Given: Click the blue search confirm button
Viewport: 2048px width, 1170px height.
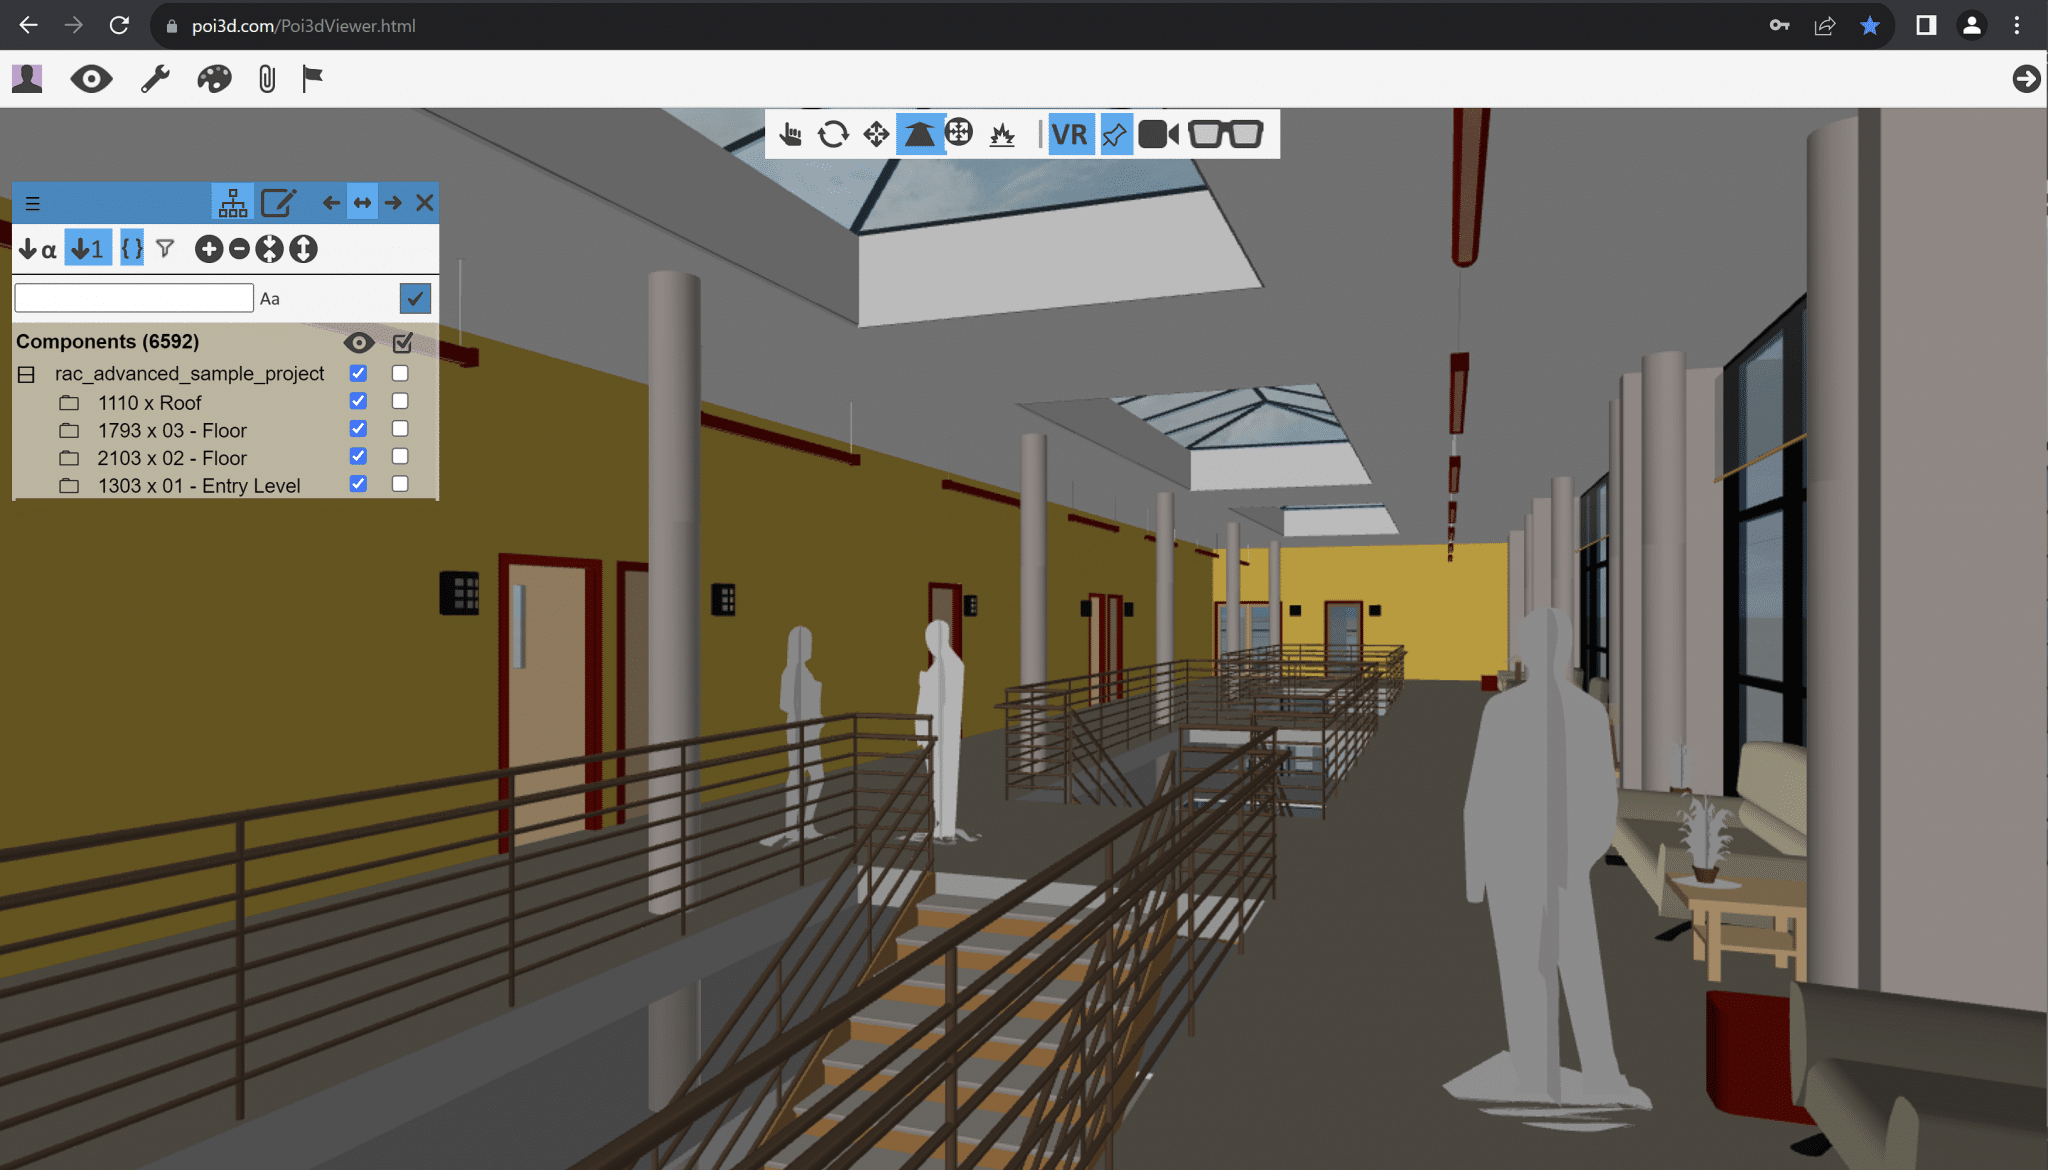Looking at the screenshot, I should click(415, 298).
